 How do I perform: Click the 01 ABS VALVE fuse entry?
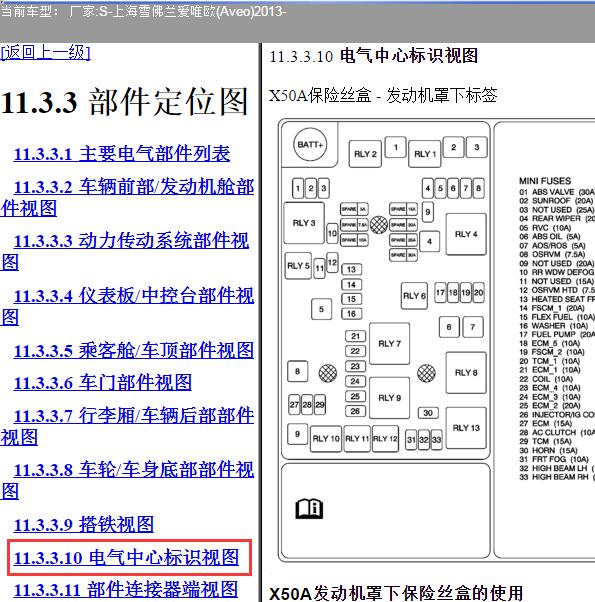click(x=557, y=192)
